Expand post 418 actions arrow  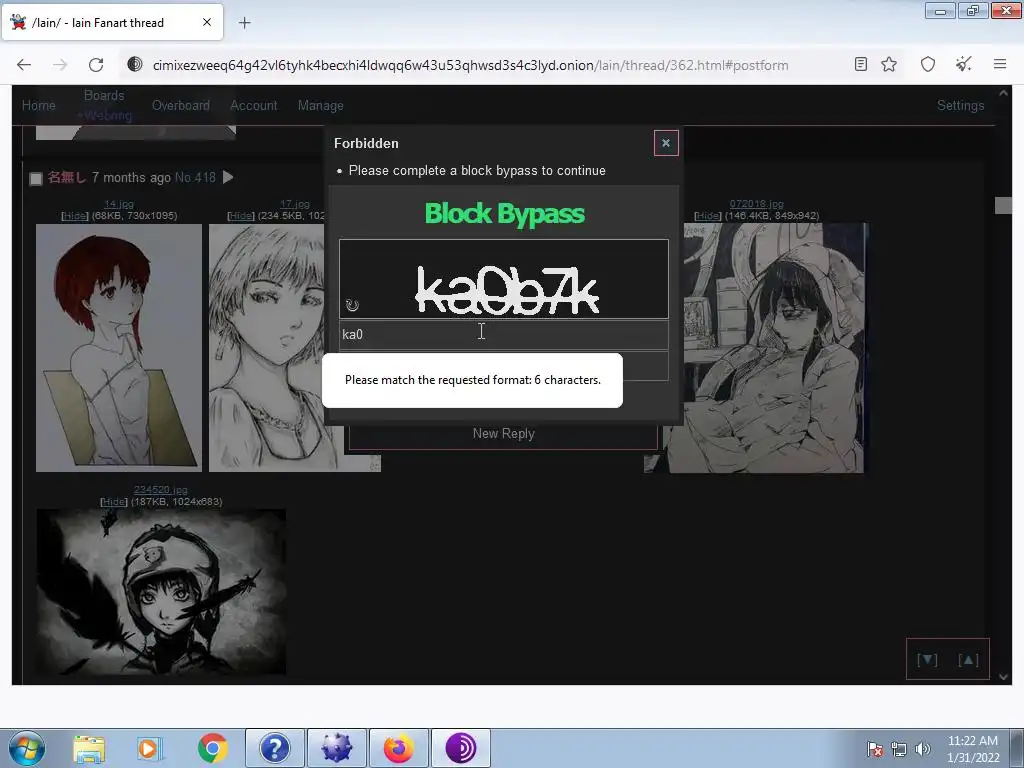pos(228,177)
